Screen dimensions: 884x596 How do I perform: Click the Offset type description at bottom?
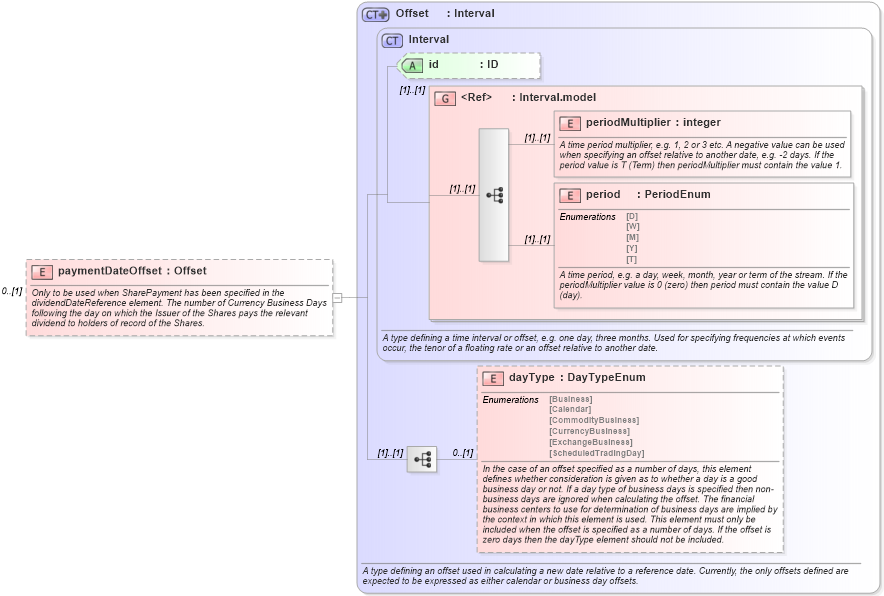pos(605,576)
